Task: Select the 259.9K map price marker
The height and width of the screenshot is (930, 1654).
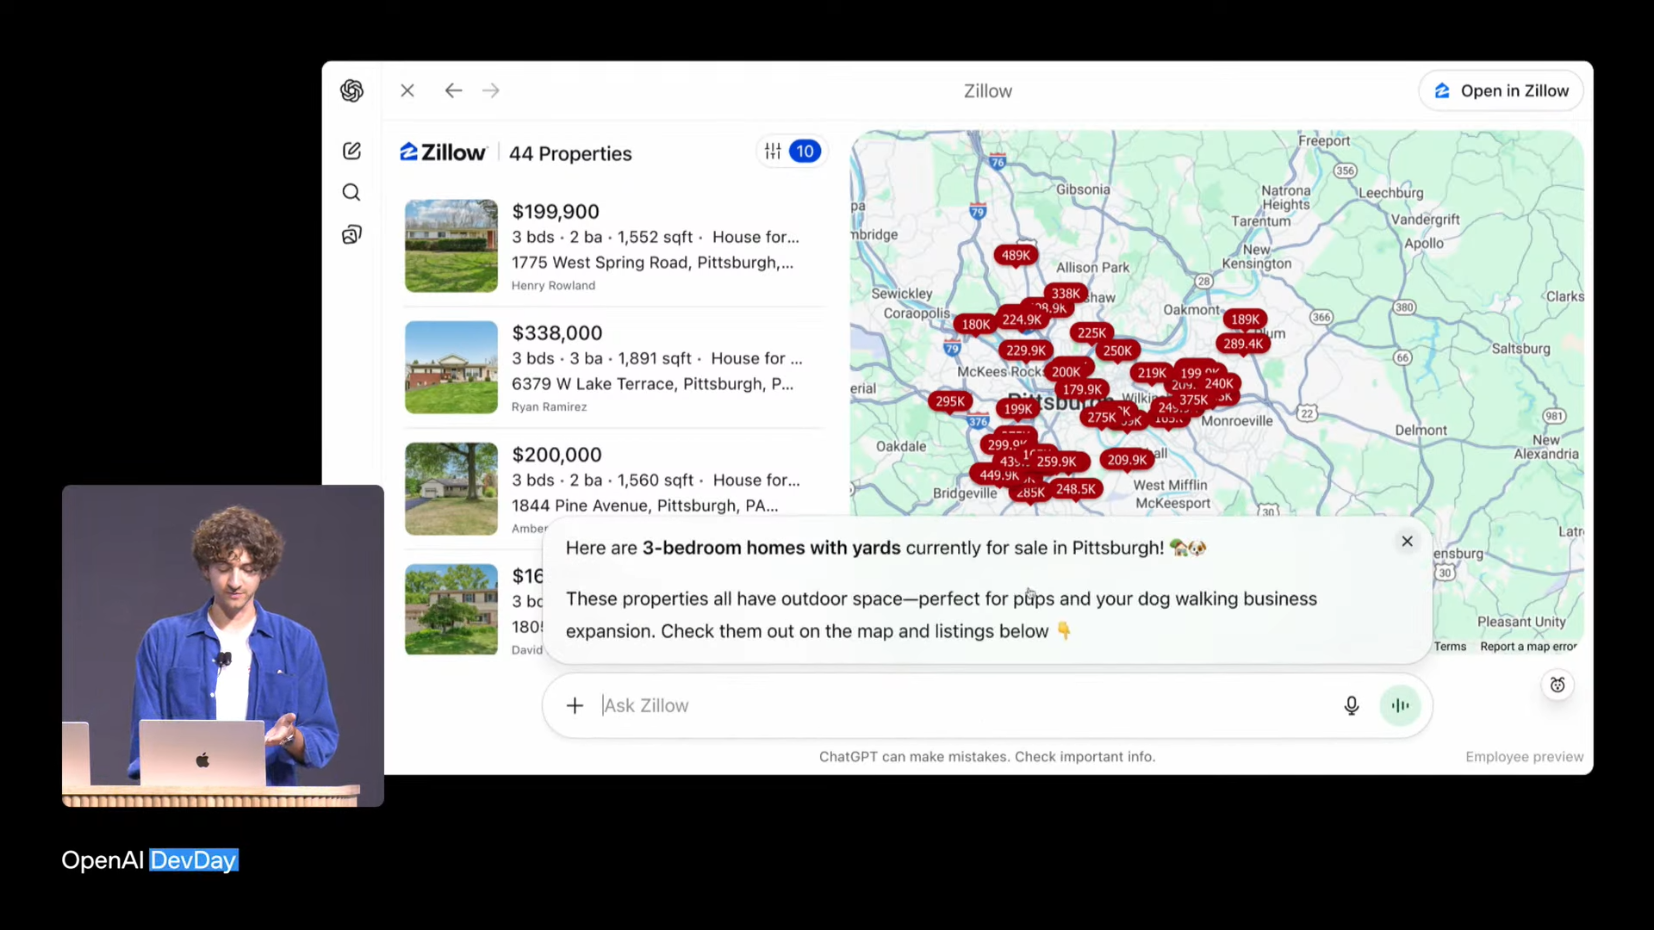Action: [x=1057, y=462]
